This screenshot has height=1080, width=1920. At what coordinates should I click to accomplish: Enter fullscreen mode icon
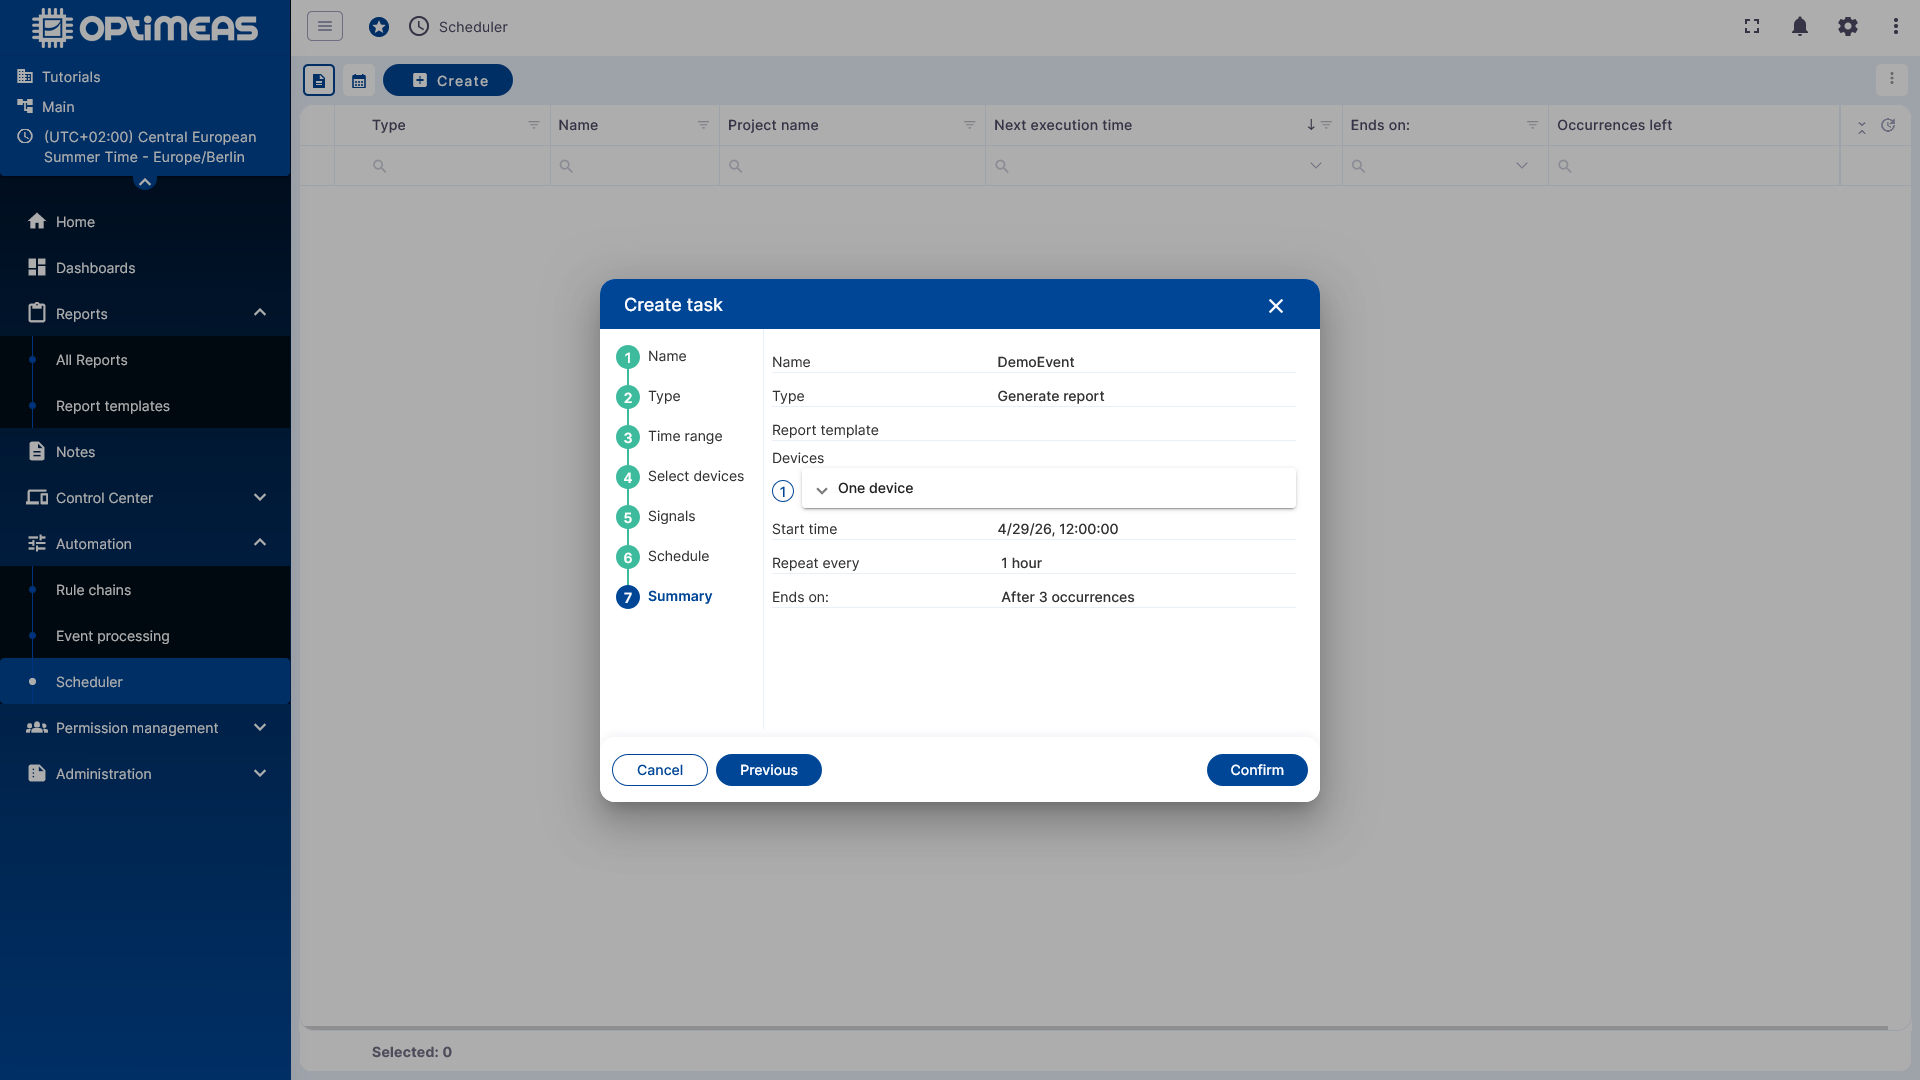click(x=1752, y=26)
